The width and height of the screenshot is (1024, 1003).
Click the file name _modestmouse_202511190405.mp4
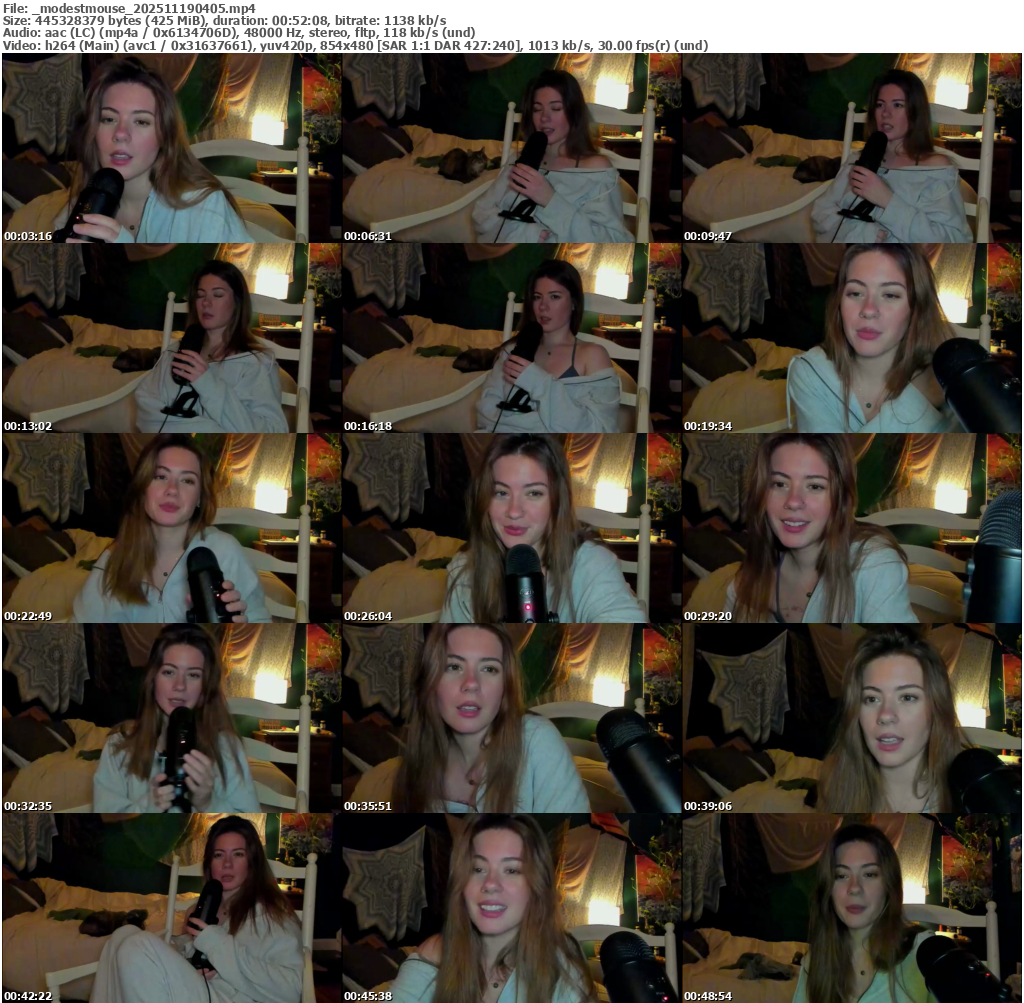tap(144, 8)
